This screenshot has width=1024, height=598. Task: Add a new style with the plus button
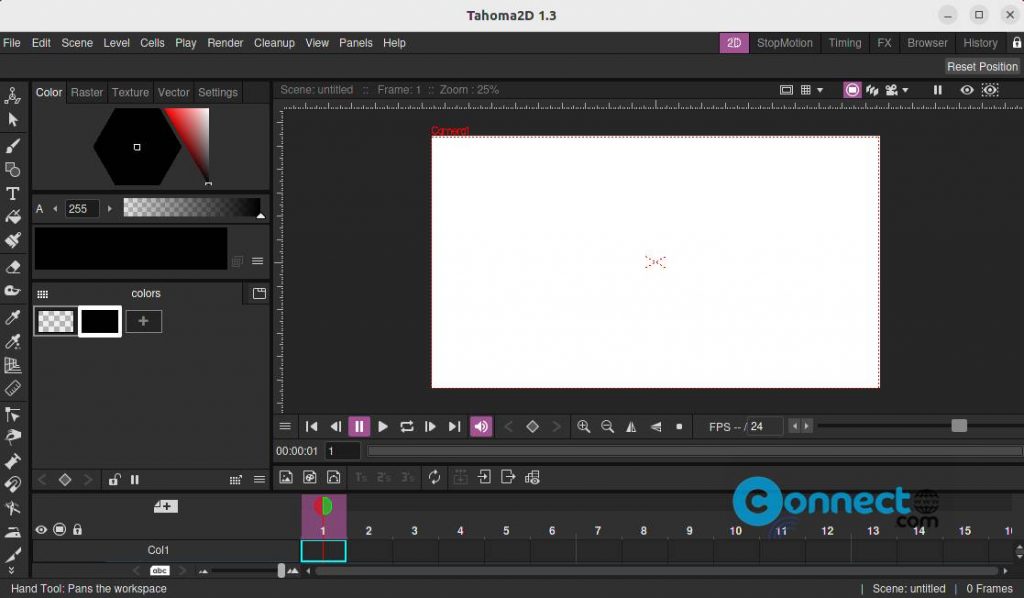pos(143,321)
